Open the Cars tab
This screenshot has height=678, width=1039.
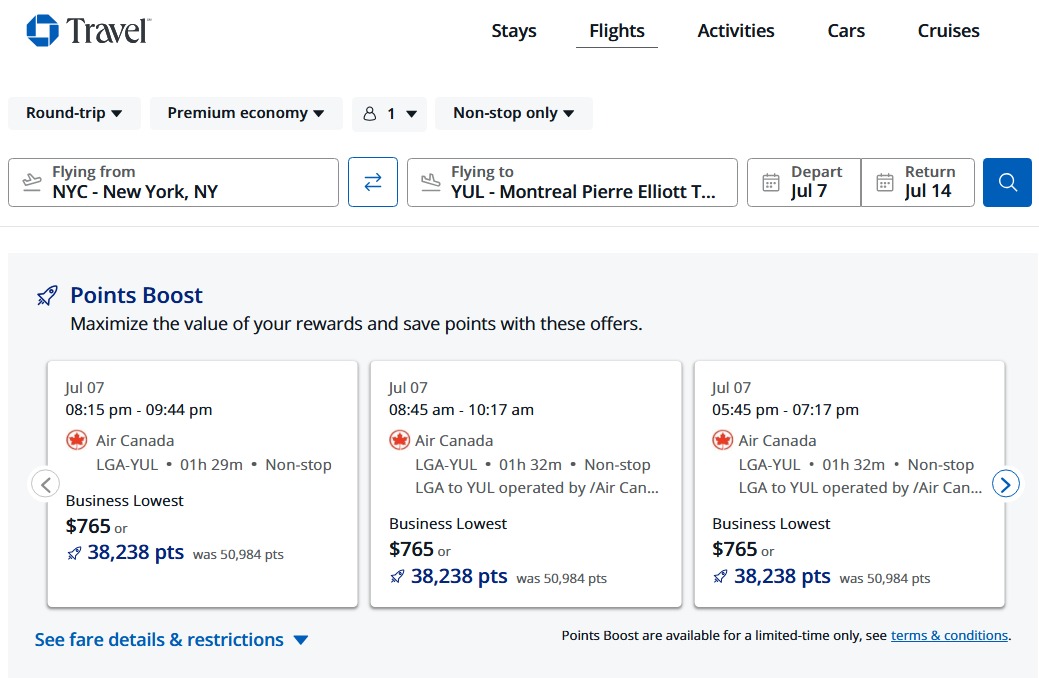[846, 30]
